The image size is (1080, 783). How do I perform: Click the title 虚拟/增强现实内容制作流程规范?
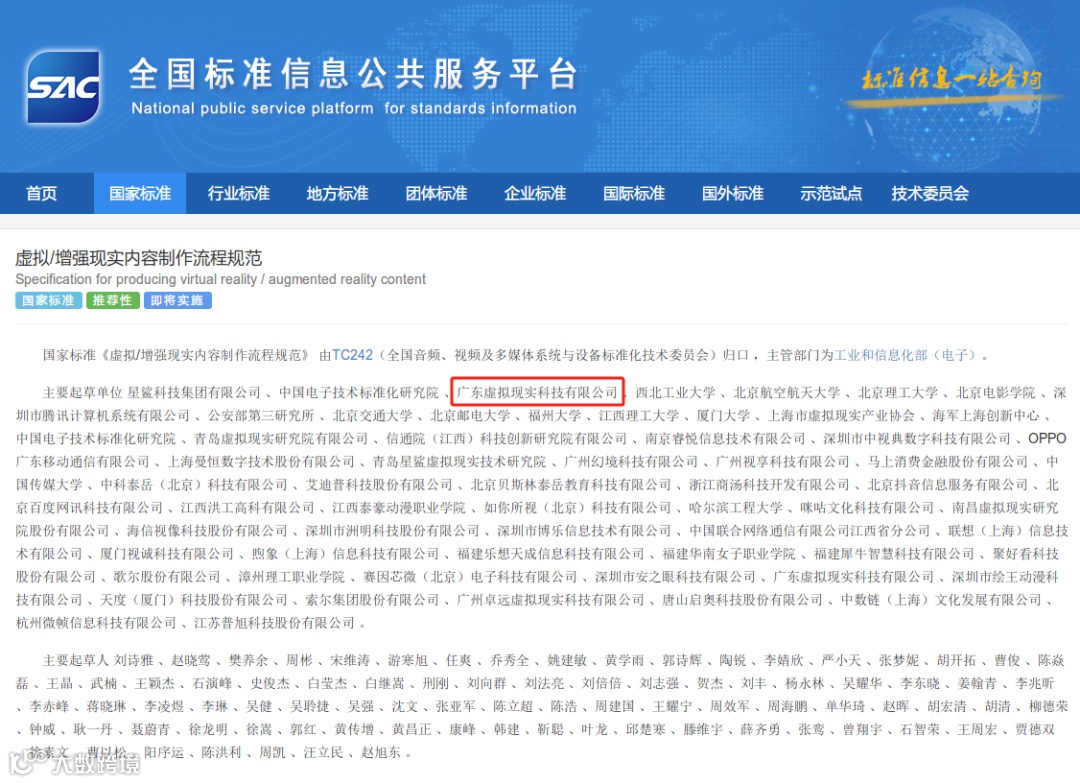pyautogui.click(x=138, y=258)
